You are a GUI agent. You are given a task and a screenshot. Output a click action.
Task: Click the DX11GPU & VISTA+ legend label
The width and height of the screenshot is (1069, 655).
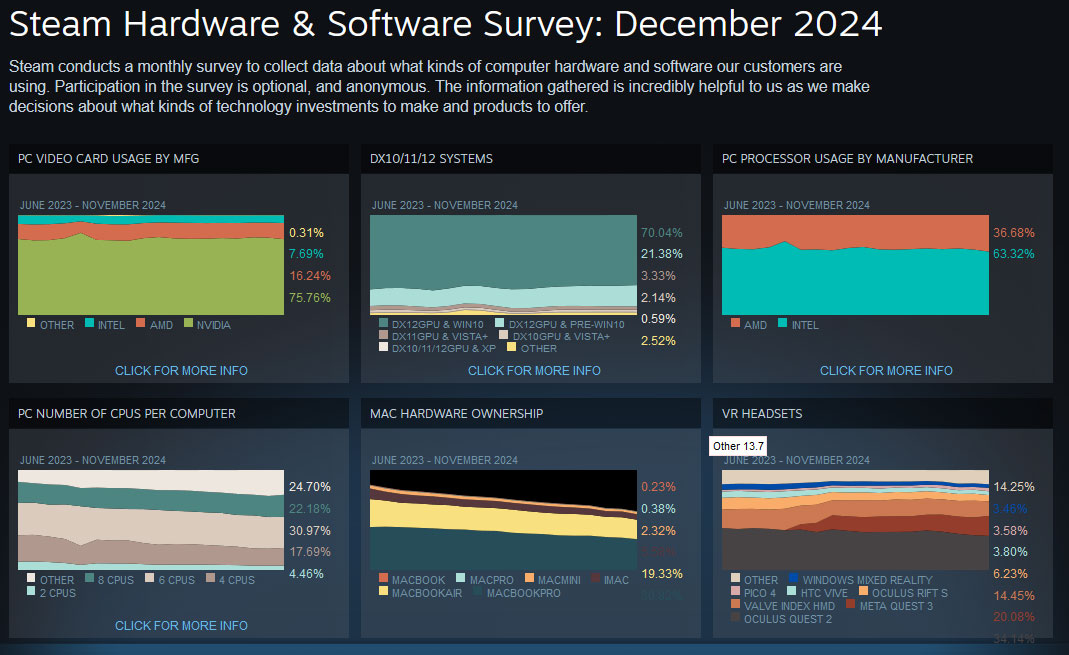click(440, 337)
